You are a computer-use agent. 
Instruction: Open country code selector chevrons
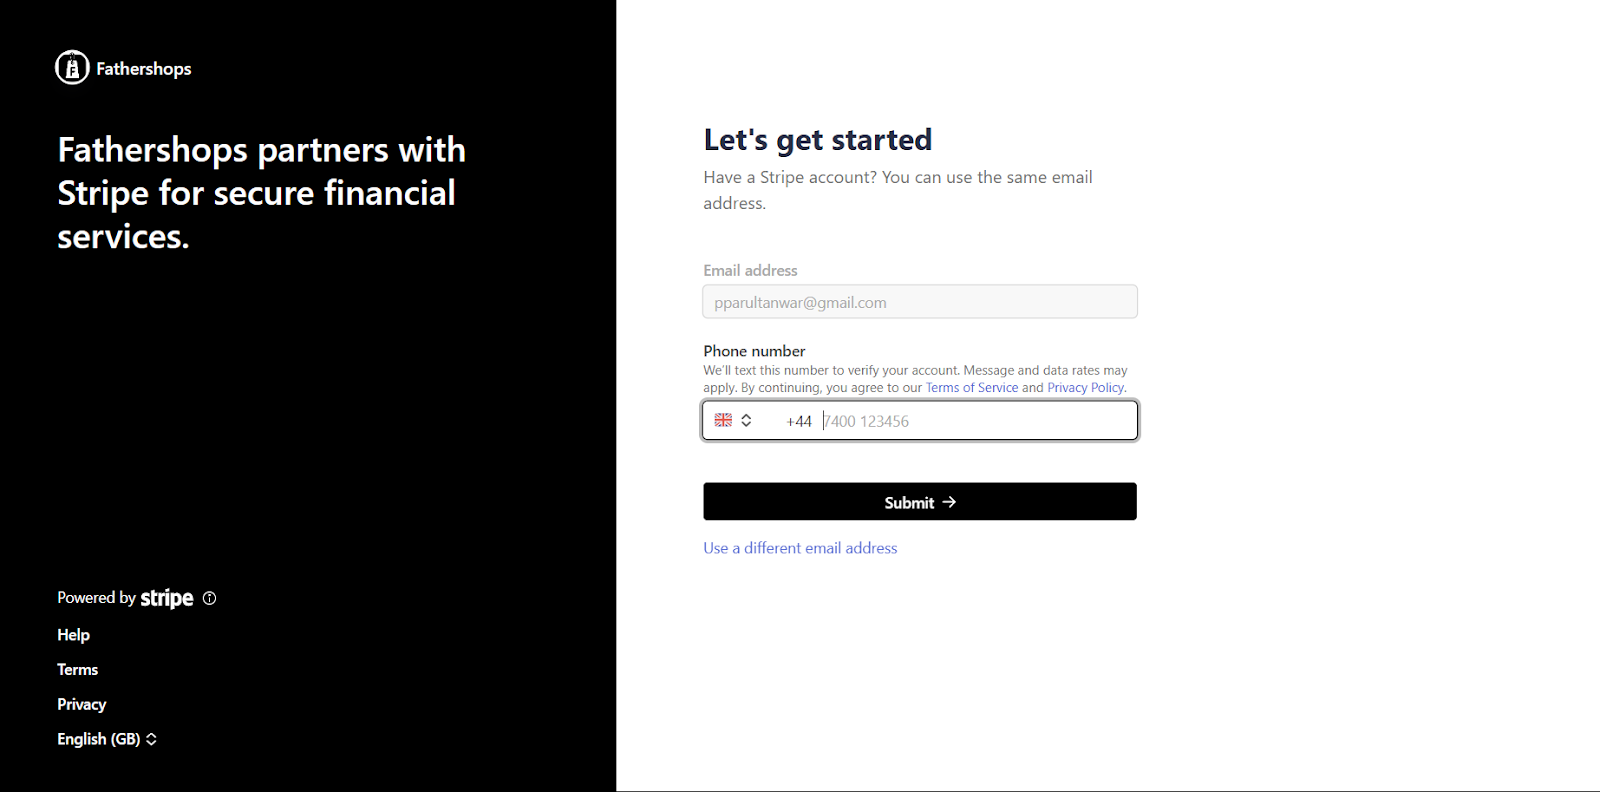pyautogui.click(x=746, y=420)
